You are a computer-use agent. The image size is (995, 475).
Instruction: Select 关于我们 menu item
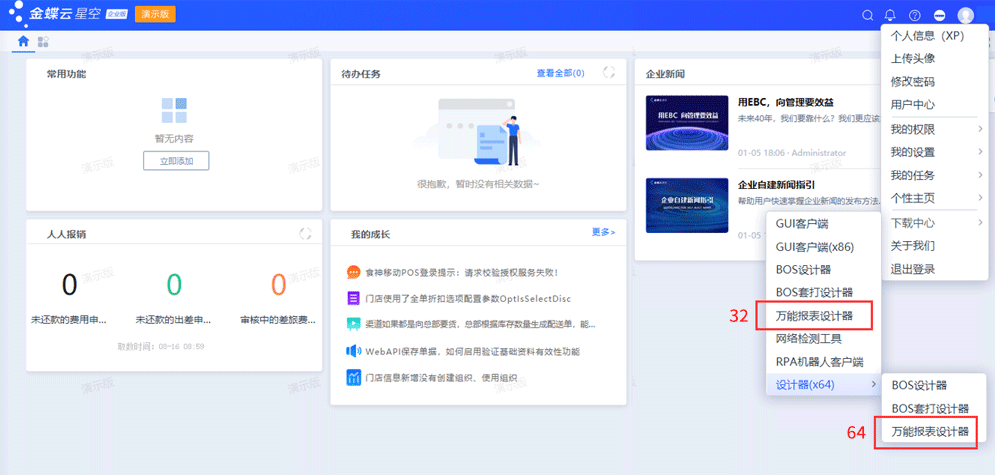pyautogui.click(x=935, y=246)
